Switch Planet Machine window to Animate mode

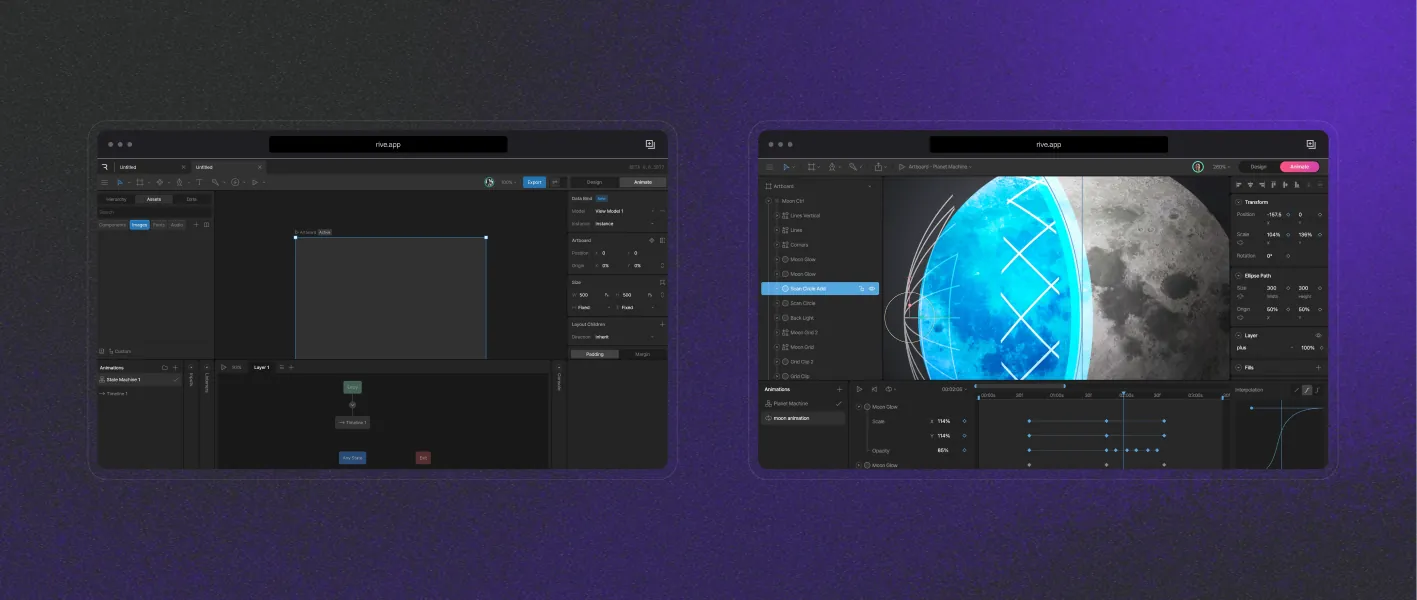point(1299,167)
